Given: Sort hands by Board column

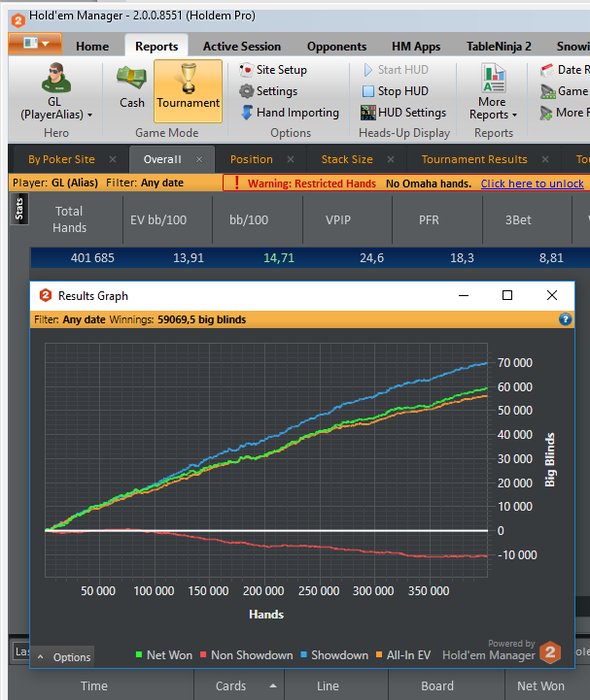Looking at the screenshot, I should click(x=437, y=686).
